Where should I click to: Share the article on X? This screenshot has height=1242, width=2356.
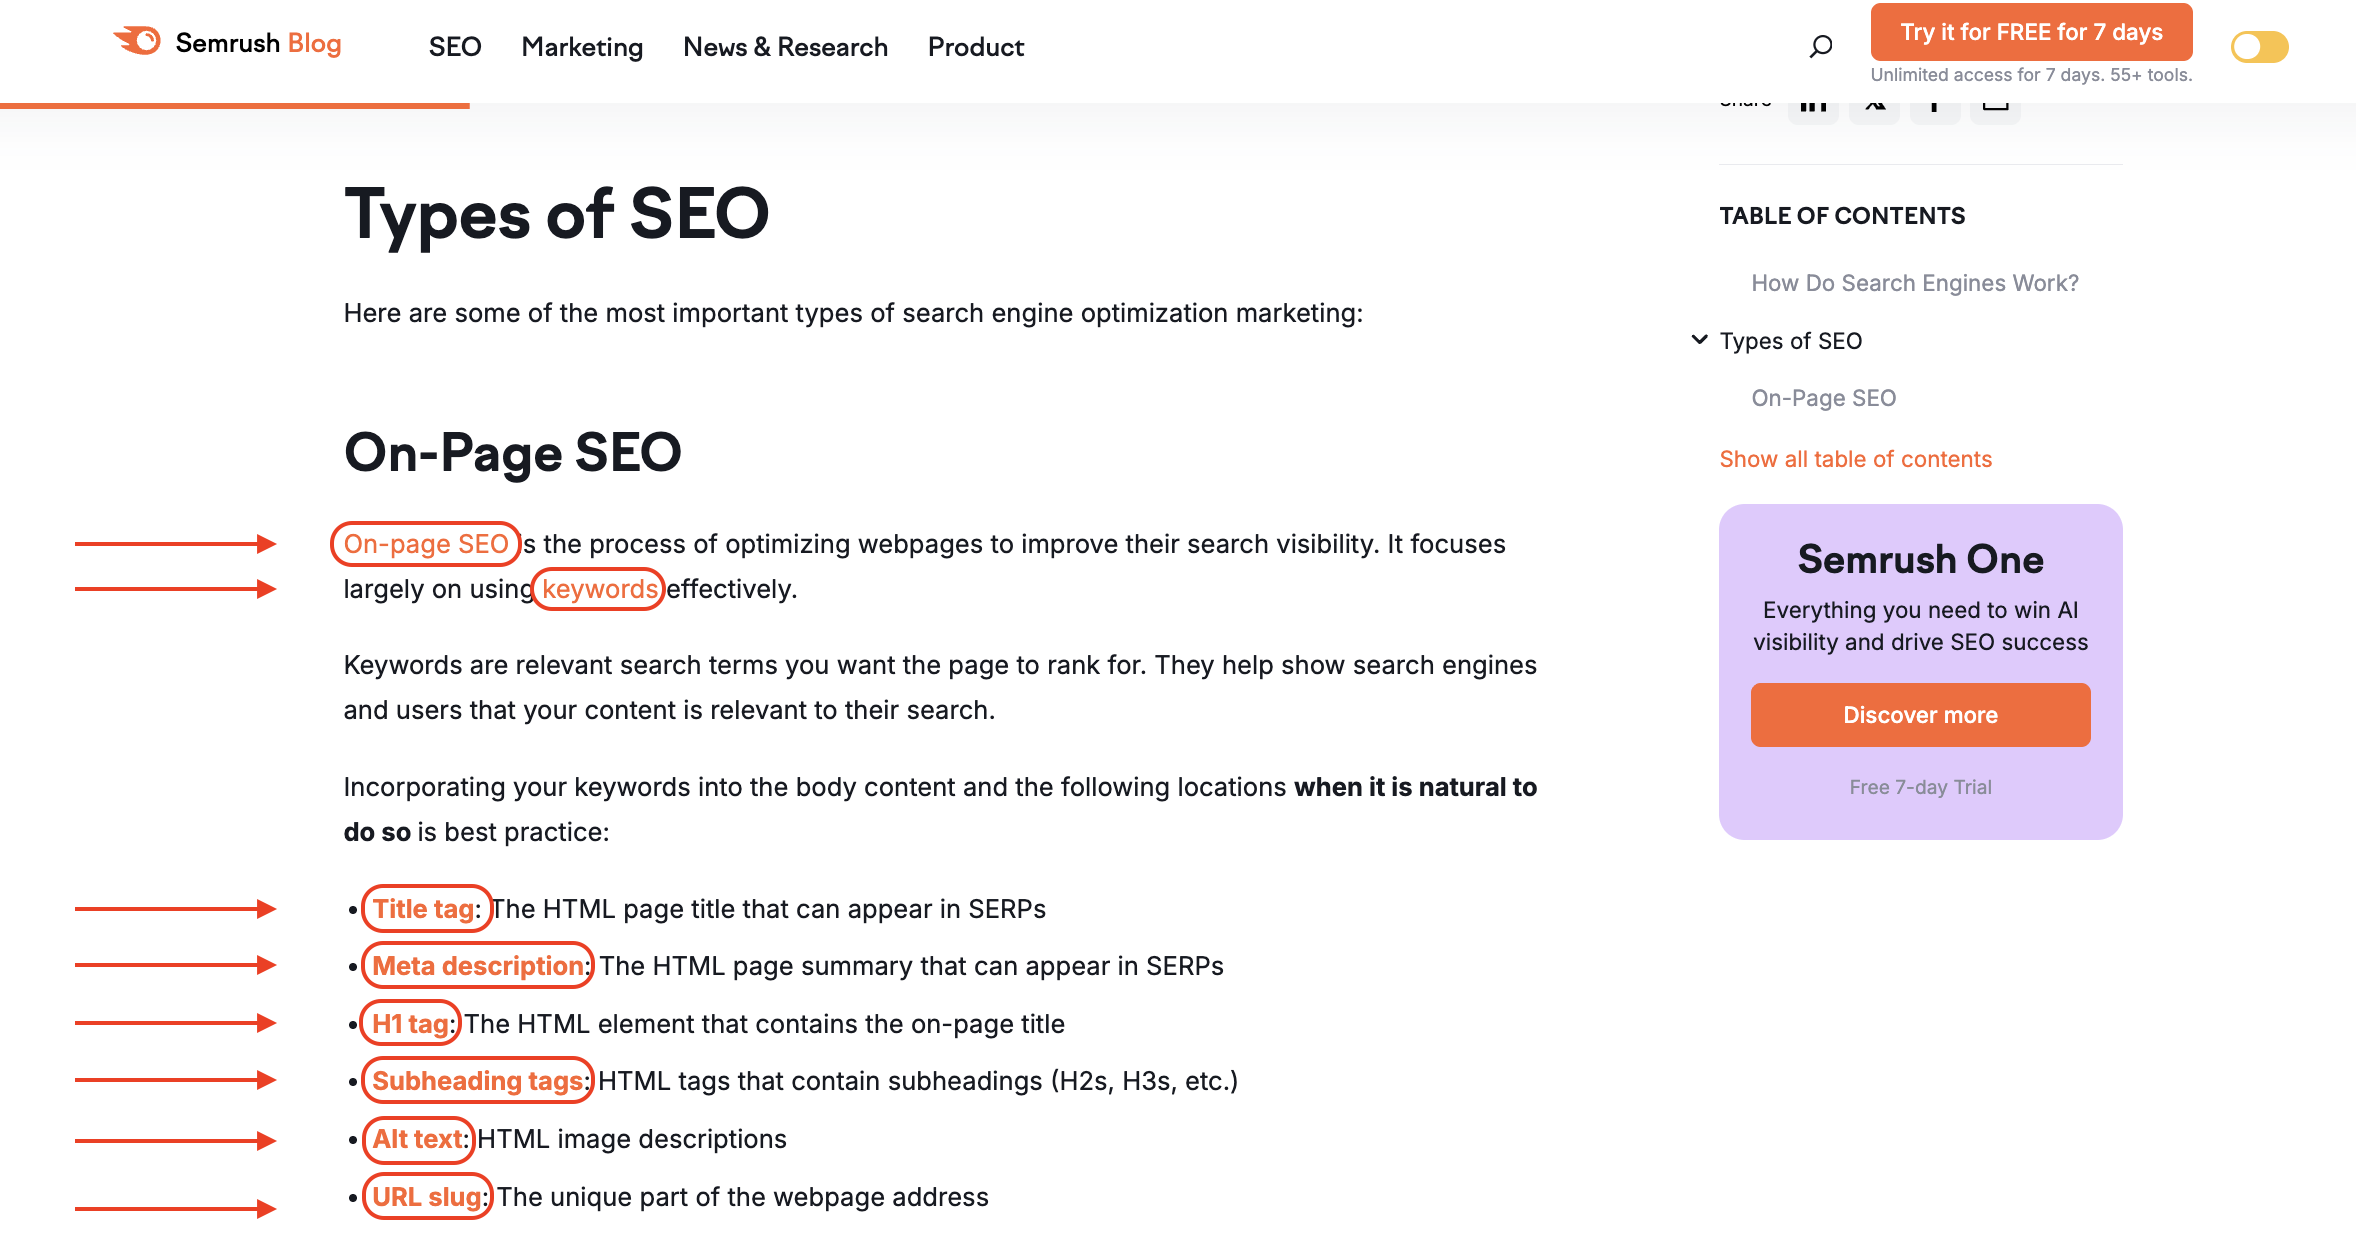point(1874,103)
